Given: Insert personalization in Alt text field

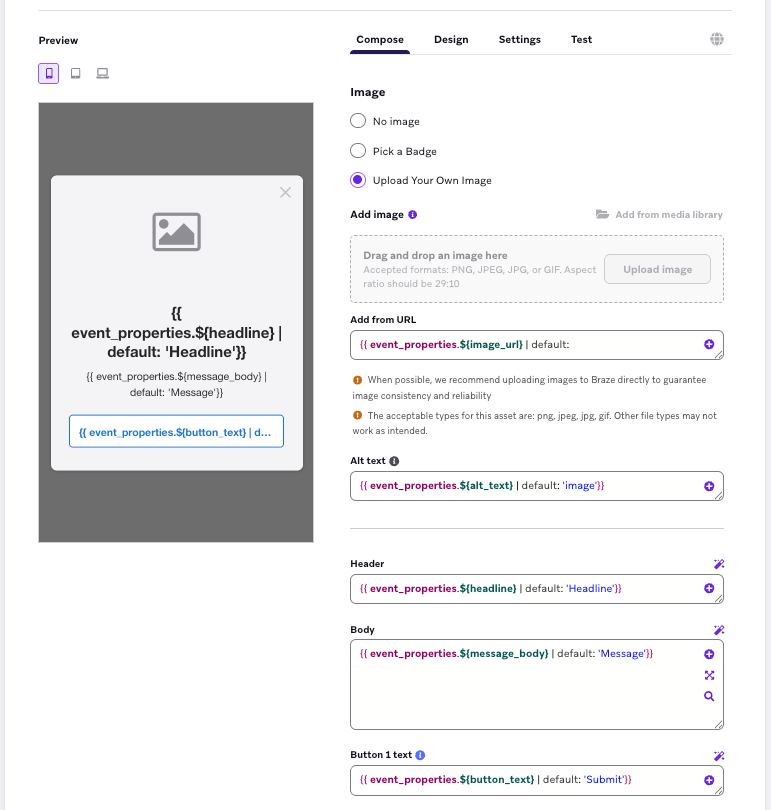Looking at the screenshot, I should point(709,486).
